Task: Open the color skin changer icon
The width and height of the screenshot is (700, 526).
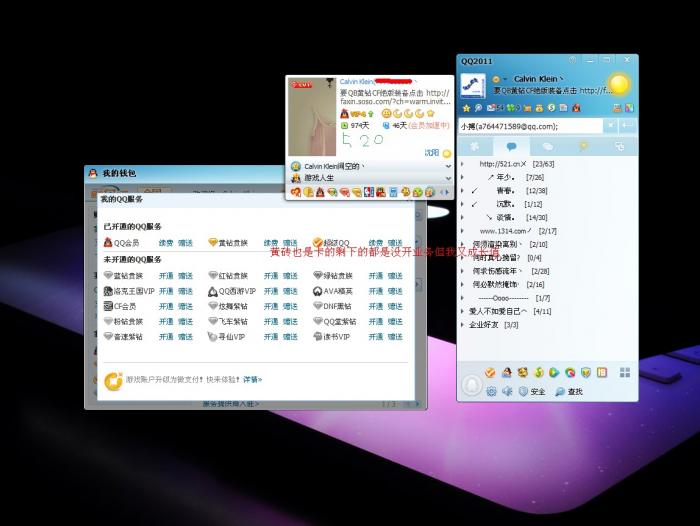Action: 629,108
